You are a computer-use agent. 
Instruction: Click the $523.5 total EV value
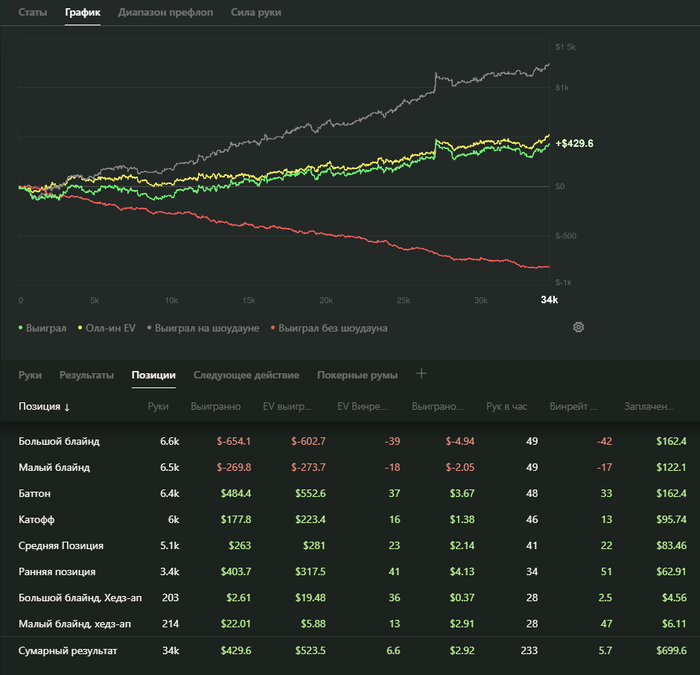tap(310, 651)
